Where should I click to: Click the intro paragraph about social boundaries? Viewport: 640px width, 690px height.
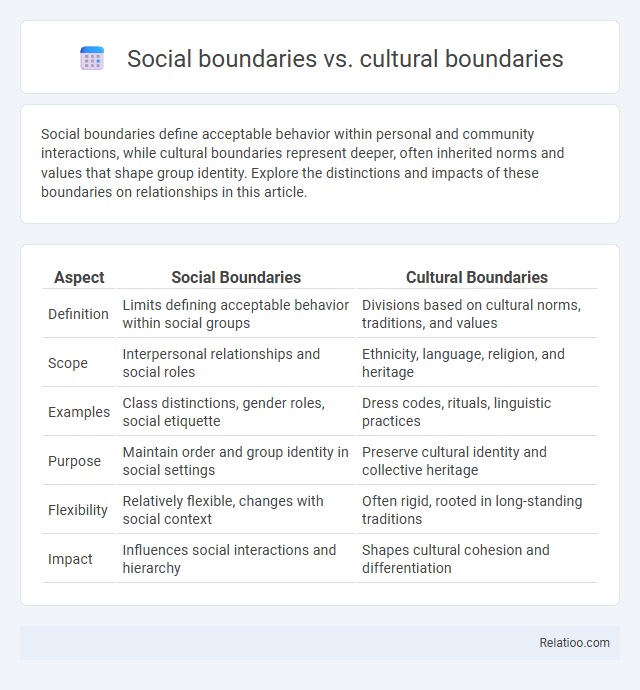tap(302, 163)
